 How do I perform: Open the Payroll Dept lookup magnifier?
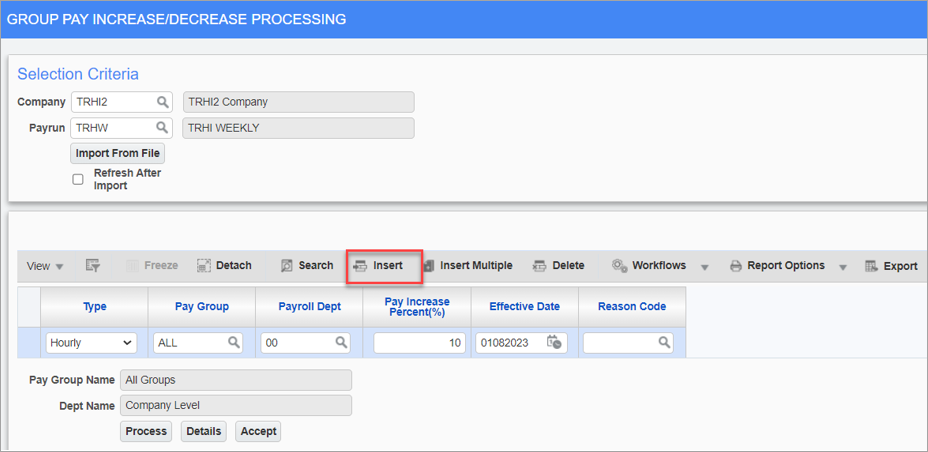point(341,342)
